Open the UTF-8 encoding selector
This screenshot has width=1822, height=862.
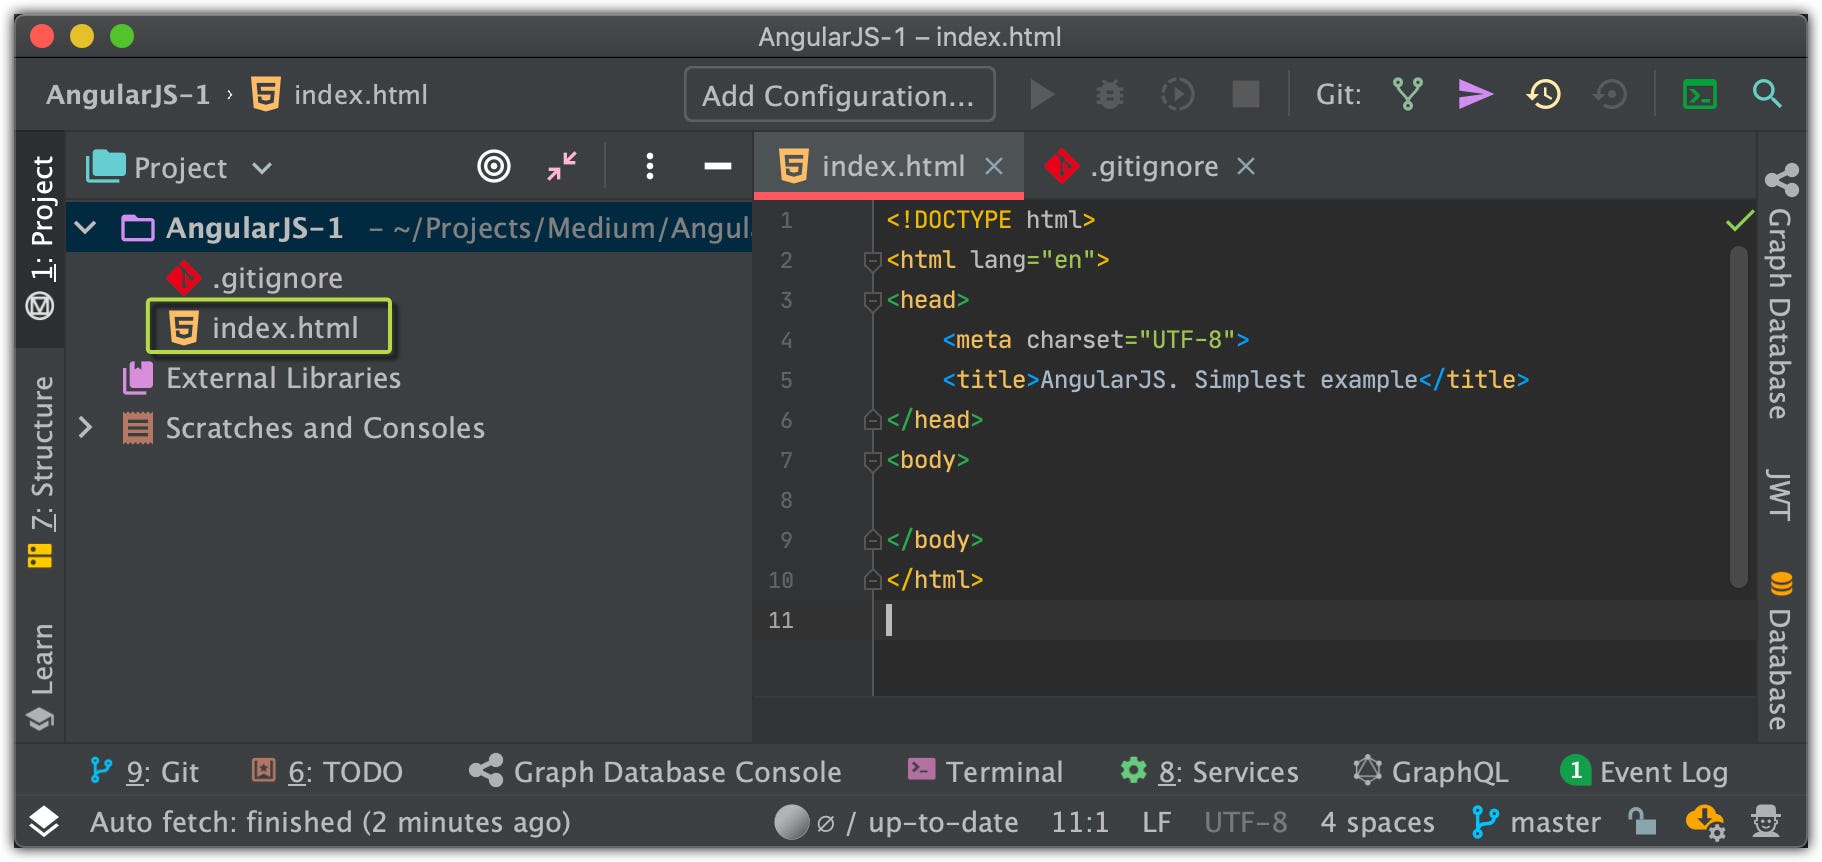1245,822
